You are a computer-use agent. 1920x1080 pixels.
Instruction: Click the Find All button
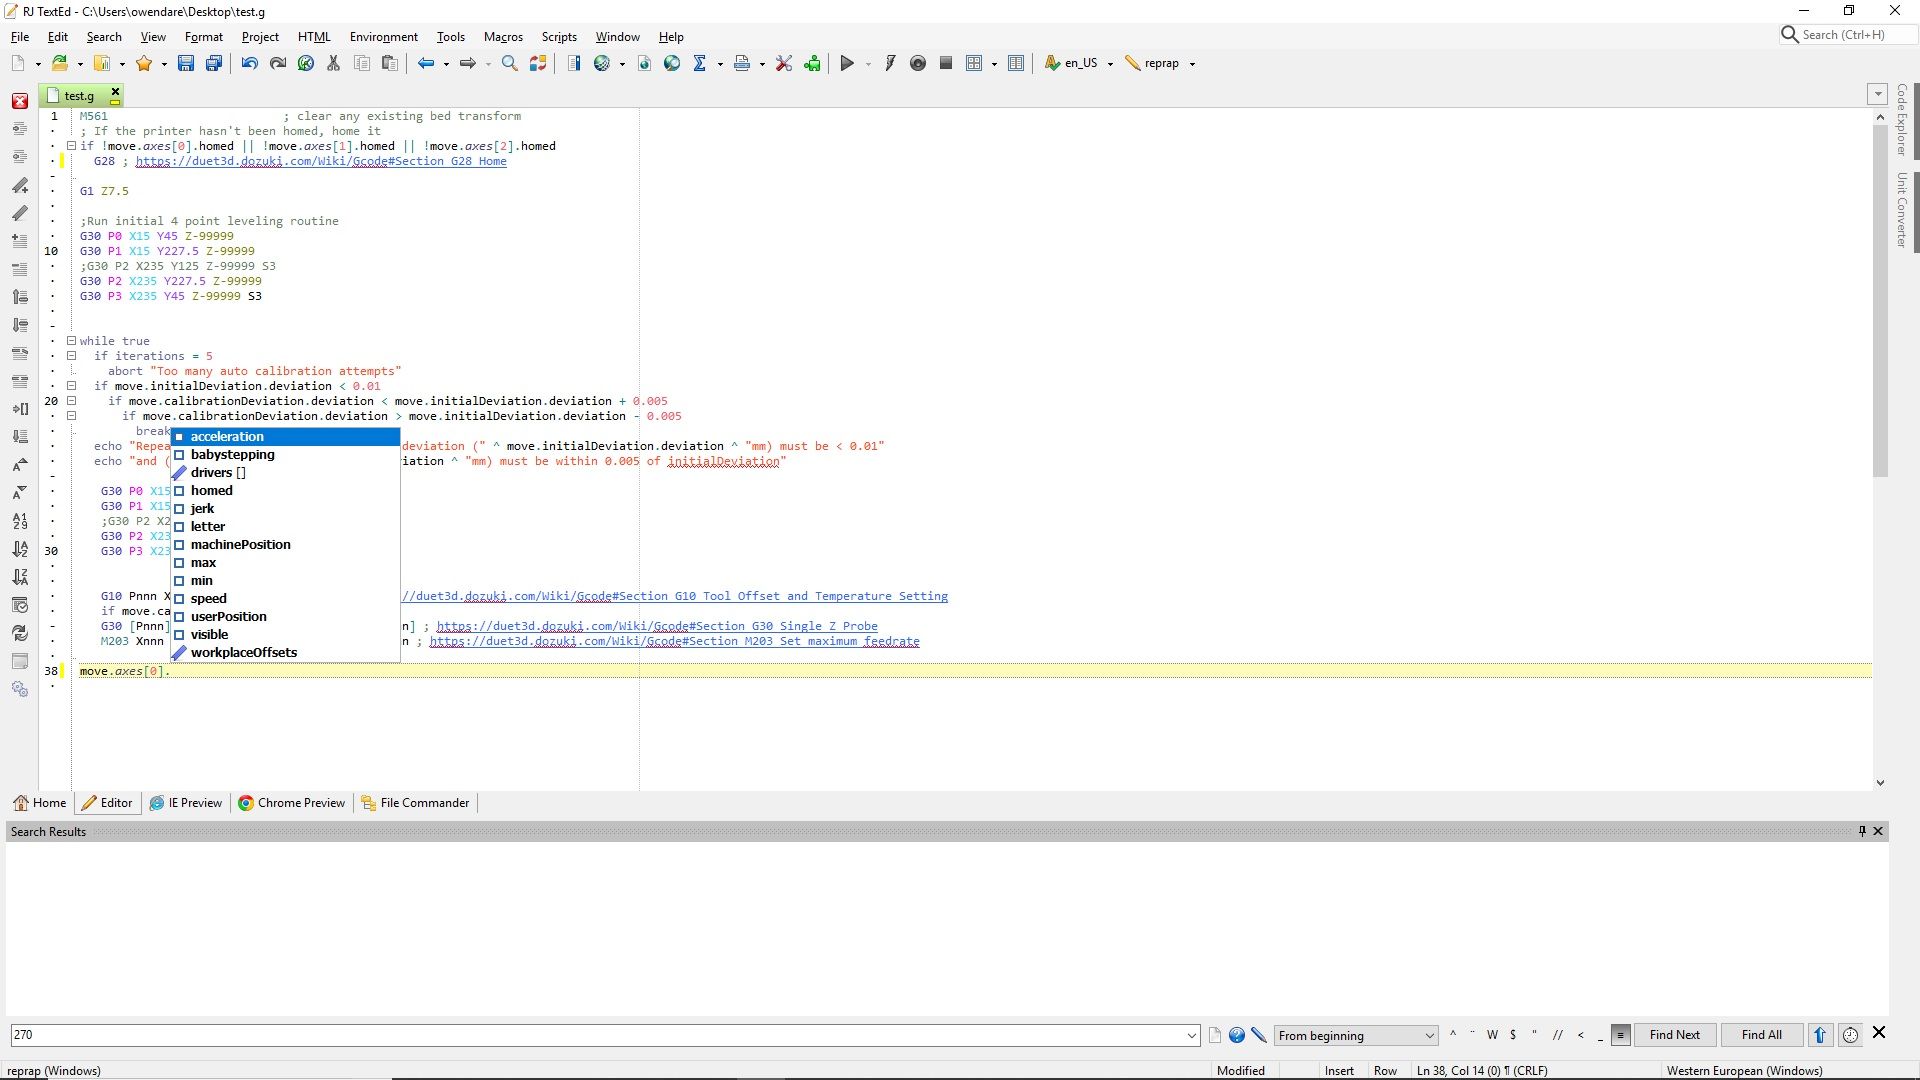click(1762, 1034)
